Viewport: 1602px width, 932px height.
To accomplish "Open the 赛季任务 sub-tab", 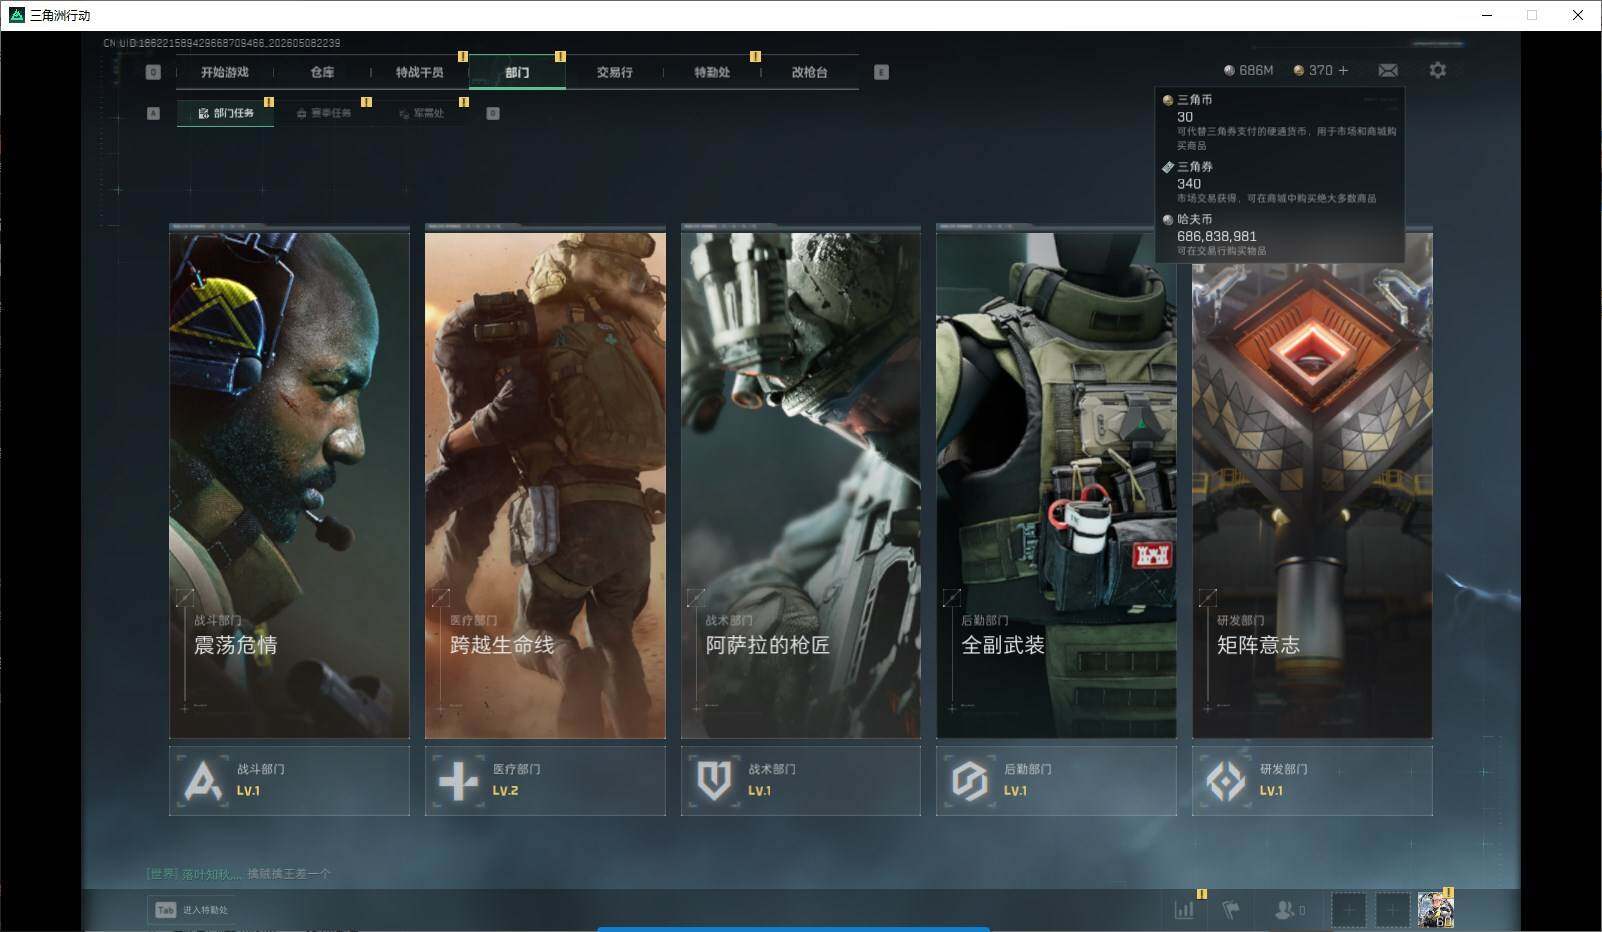I will tap(324, 113).
